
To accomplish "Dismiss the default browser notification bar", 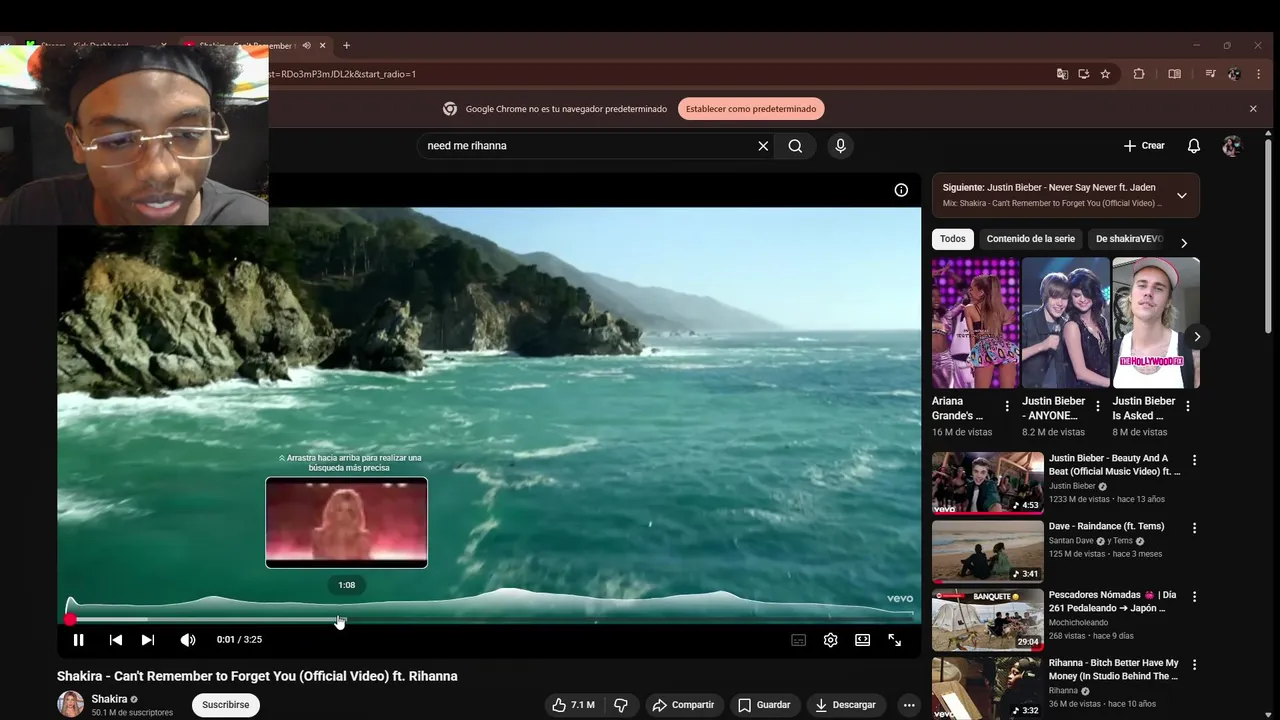I will click(1253, 109).
